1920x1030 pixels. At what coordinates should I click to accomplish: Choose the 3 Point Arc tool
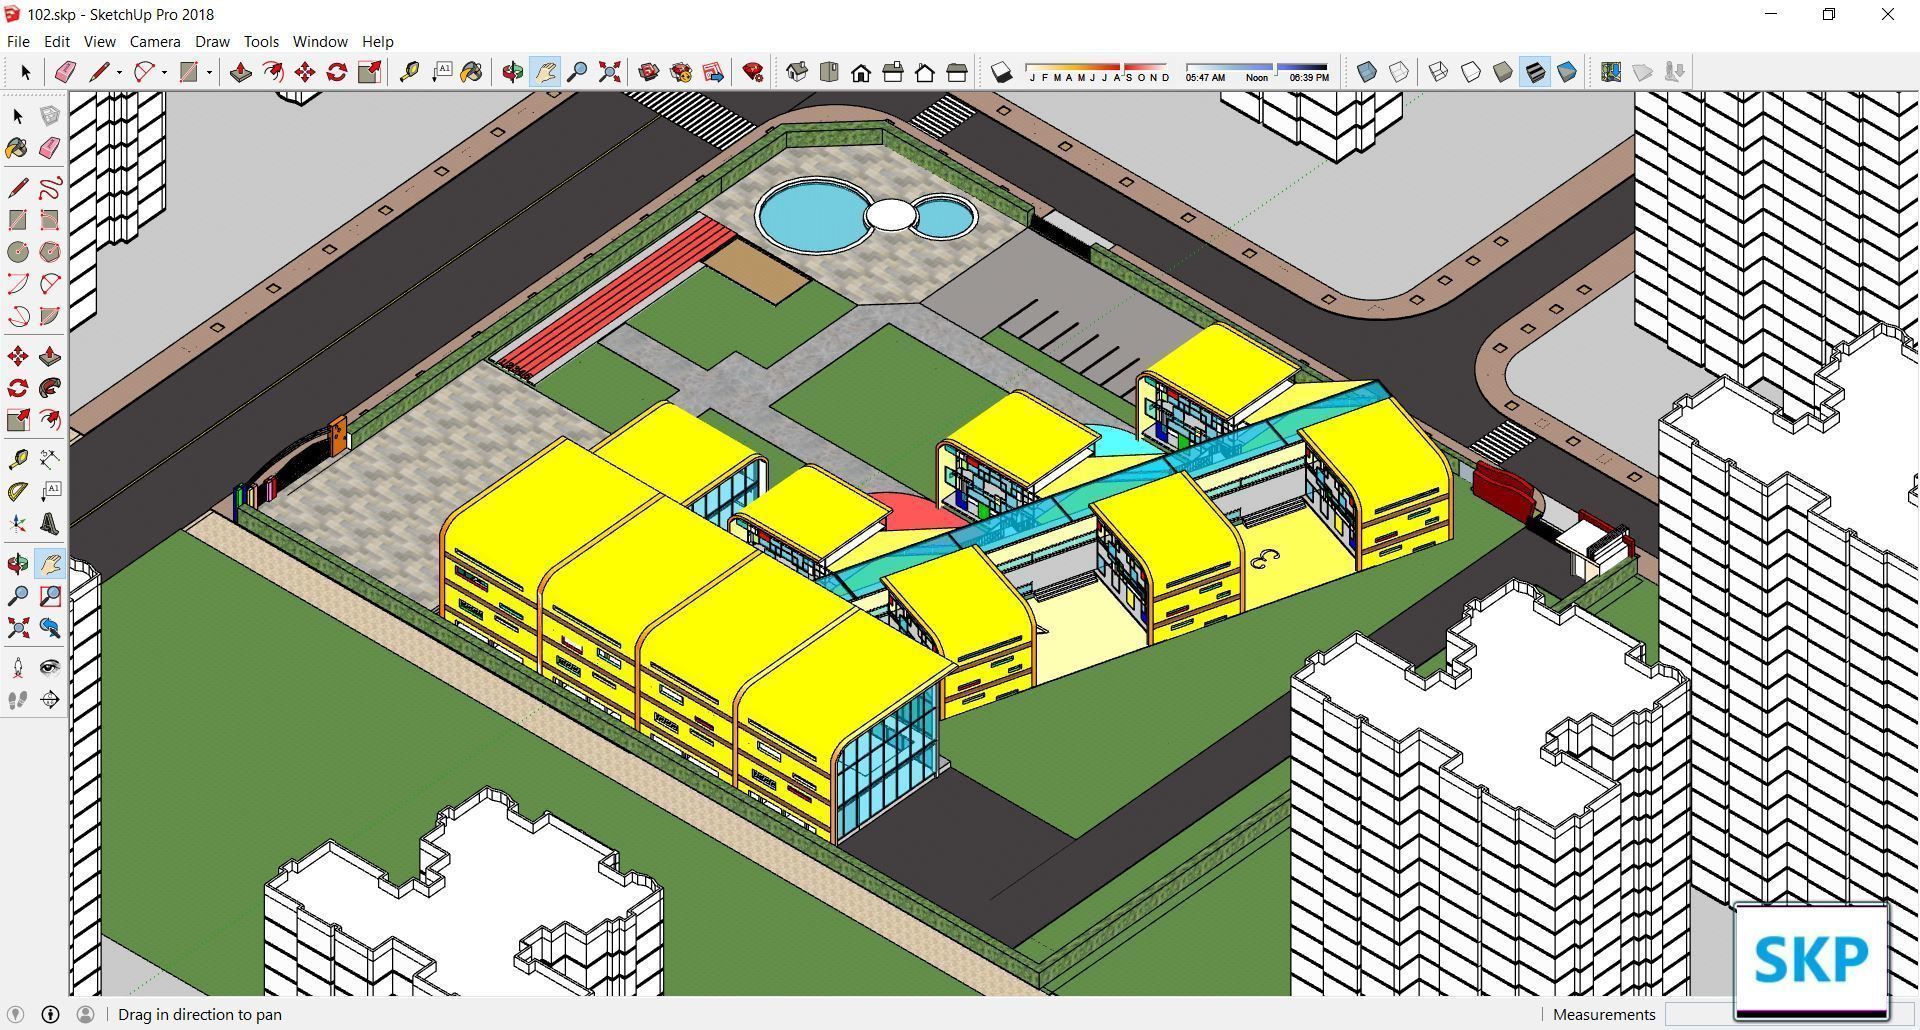(18, 316)
